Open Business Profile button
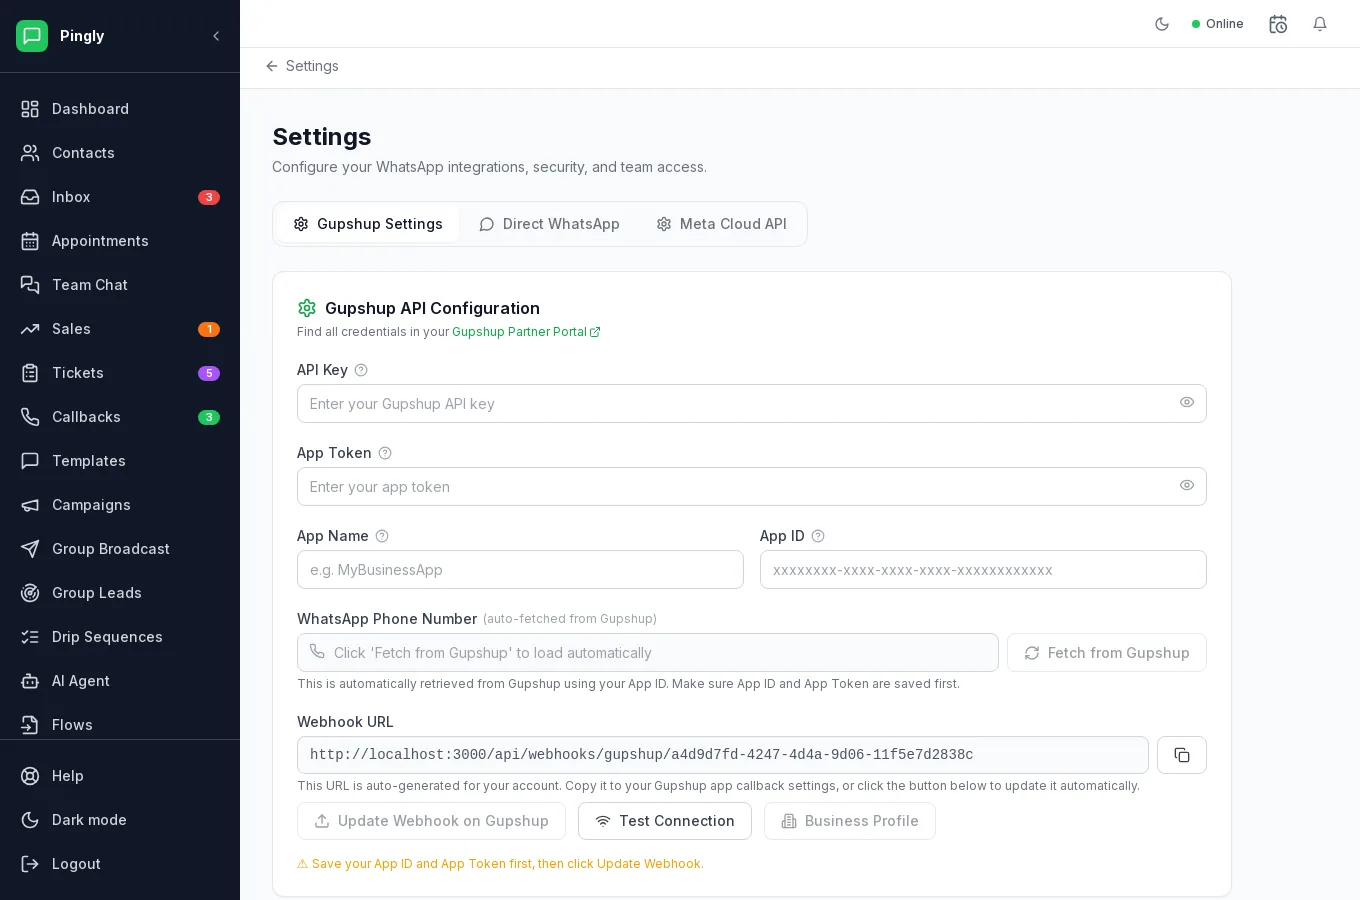This screenshot has height=900, width=1360. tap(850, 821)
